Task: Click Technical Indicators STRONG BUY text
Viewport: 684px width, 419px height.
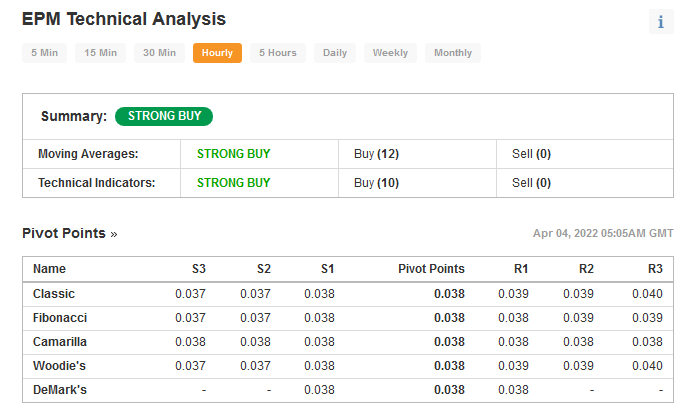Action: (x=233, y=183)
